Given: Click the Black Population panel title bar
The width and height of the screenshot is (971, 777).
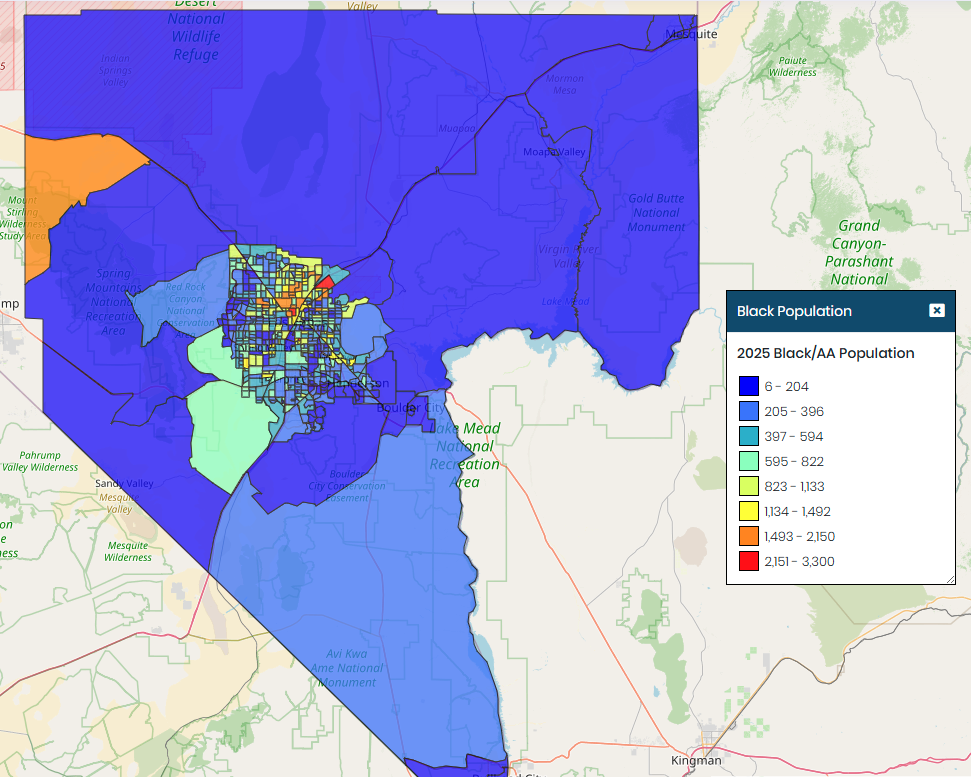Looking at the screenshot, I should 840,311.
